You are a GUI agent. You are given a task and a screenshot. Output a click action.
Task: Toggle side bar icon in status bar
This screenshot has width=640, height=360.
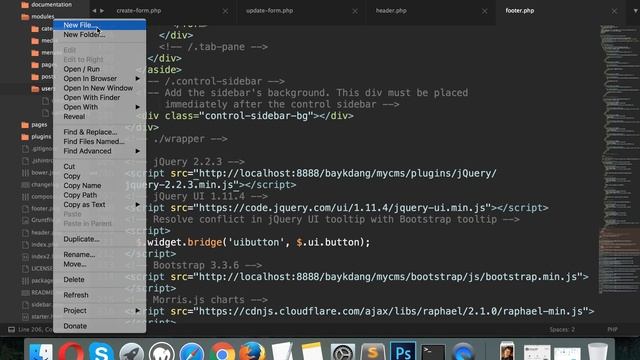point(11,329)
